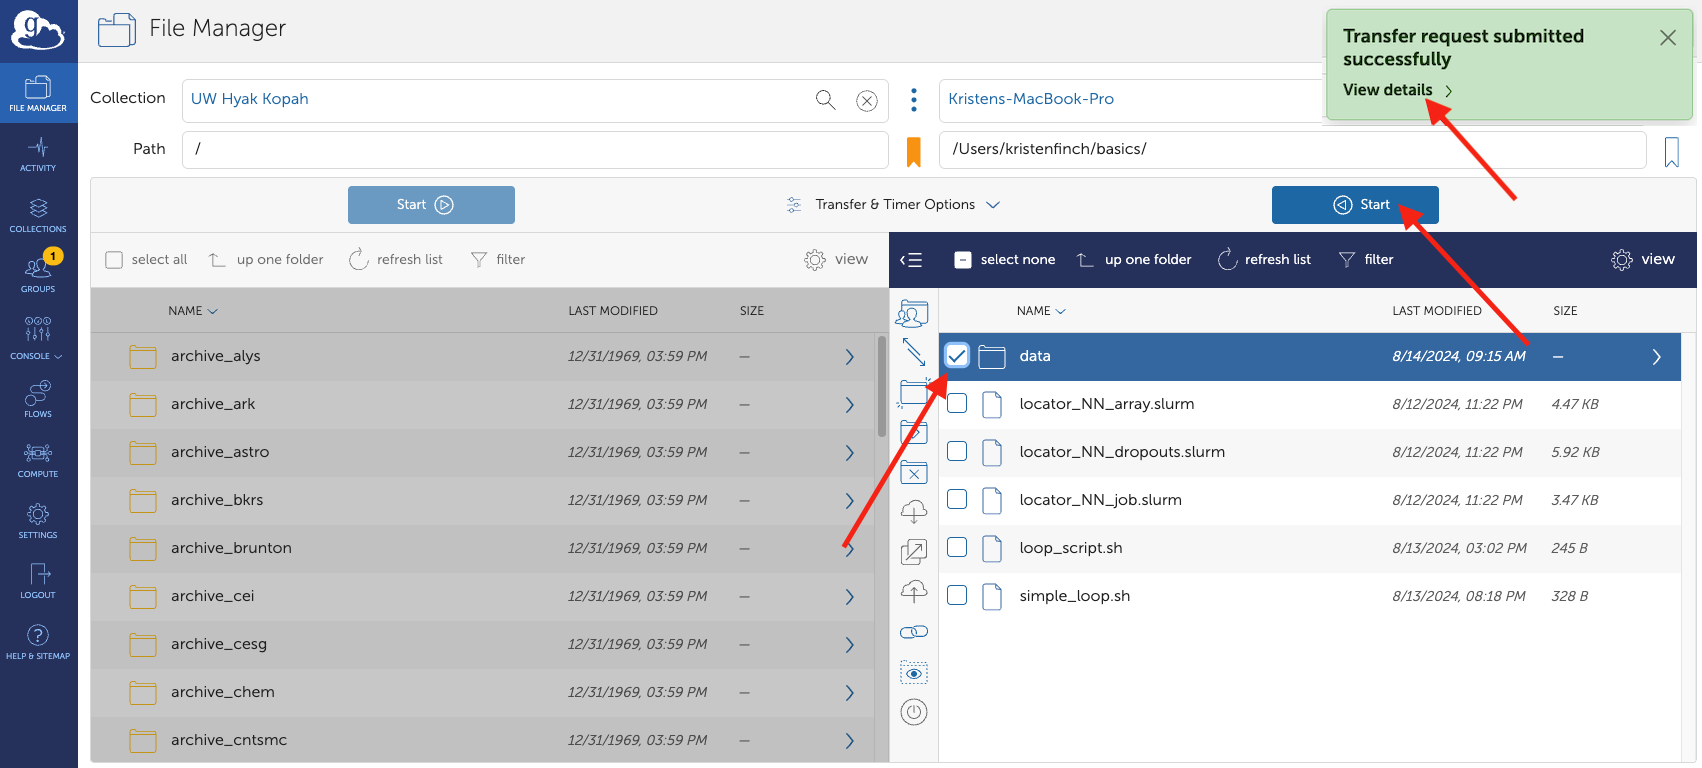Check the loop_script.sh checkbox

coord(957,547)
